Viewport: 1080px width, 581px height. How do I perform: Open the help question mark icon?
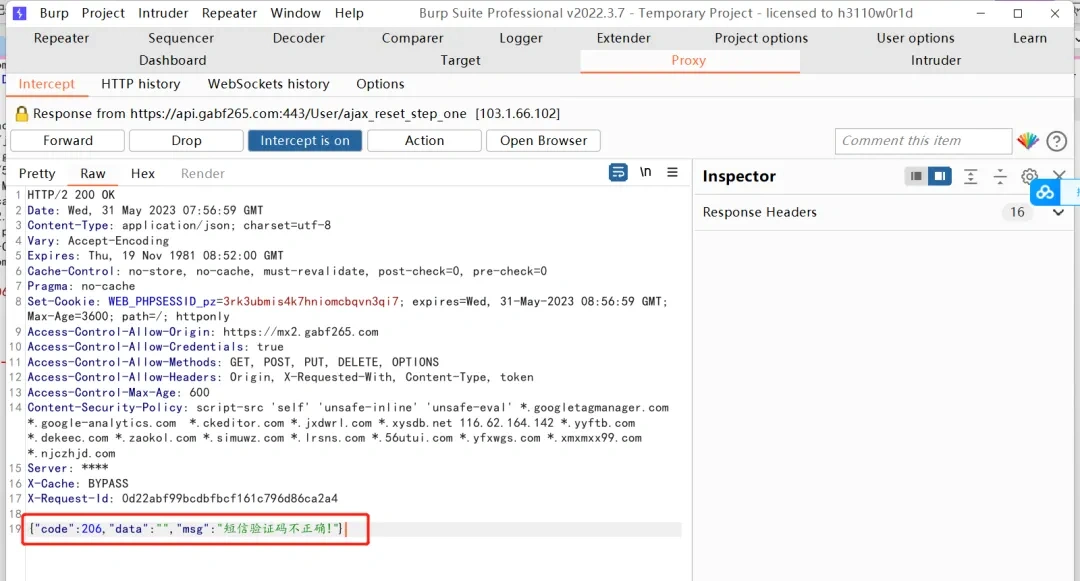[x=1057, y=141]
